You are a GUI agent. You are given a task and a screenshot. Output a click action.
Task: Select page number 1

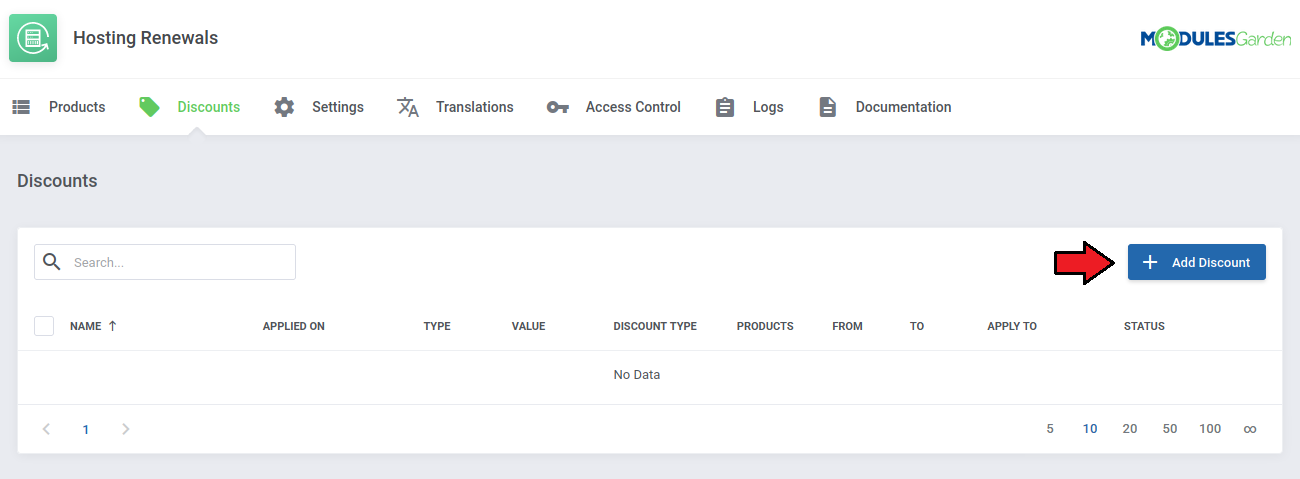tap(86, 429)
